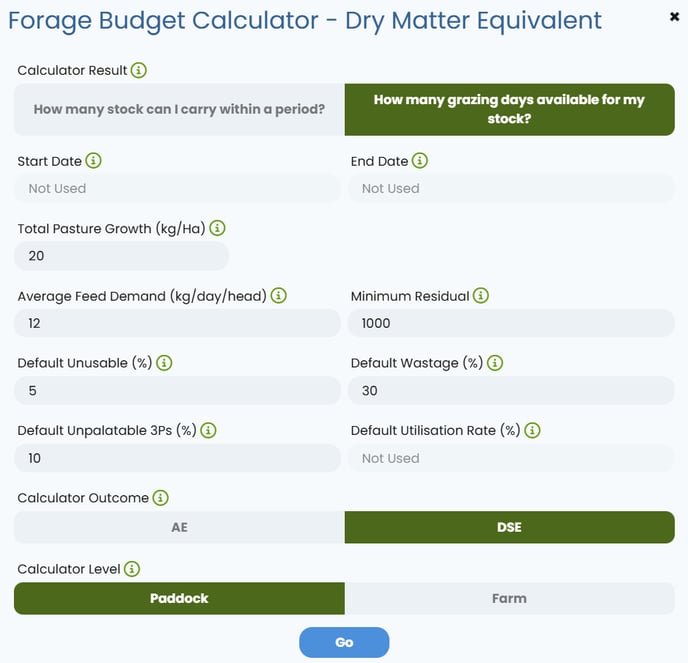Click the Default Wastage info icon
Image resolution: width=688 pixels, height=663 pixels.
(495, 363)
